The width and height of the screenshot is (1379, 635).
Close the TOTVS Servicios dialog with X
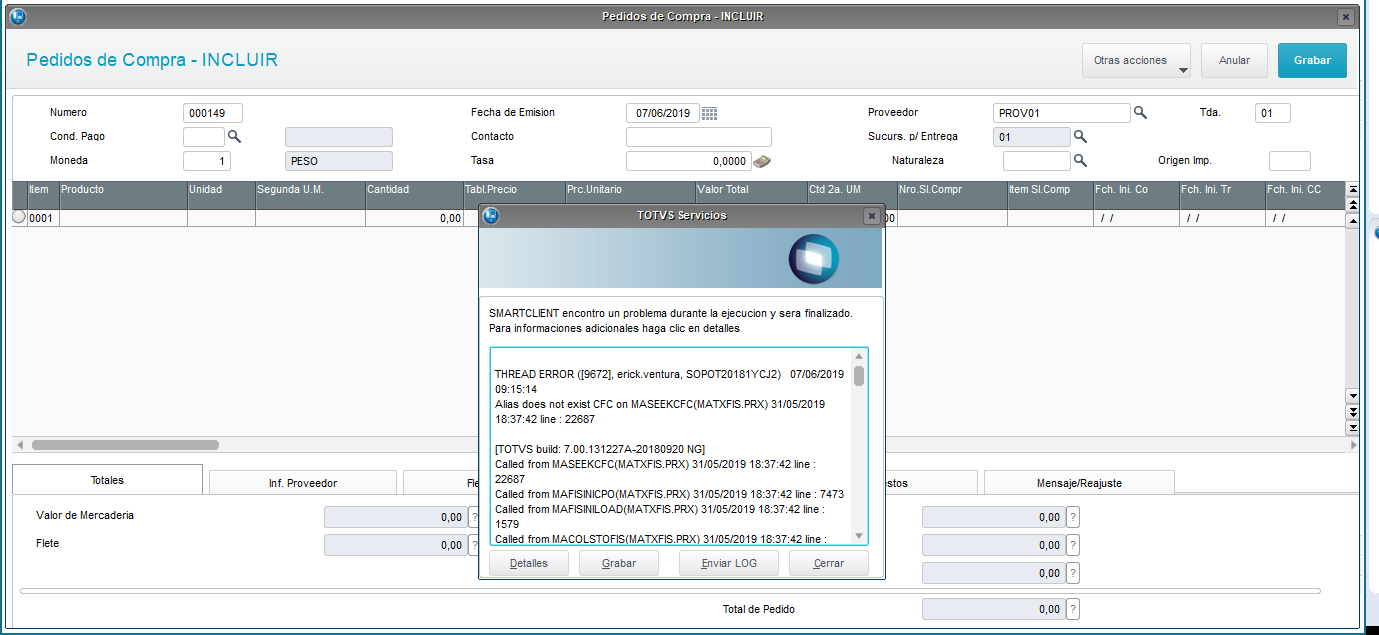(871, 215)
